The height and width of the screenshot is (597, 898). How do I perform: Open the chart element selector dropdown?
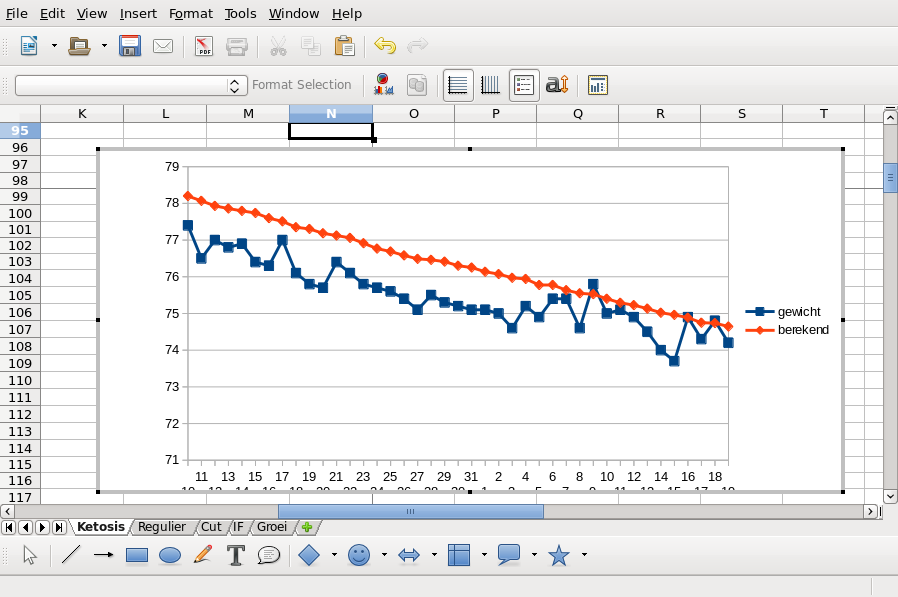point(236,86)
